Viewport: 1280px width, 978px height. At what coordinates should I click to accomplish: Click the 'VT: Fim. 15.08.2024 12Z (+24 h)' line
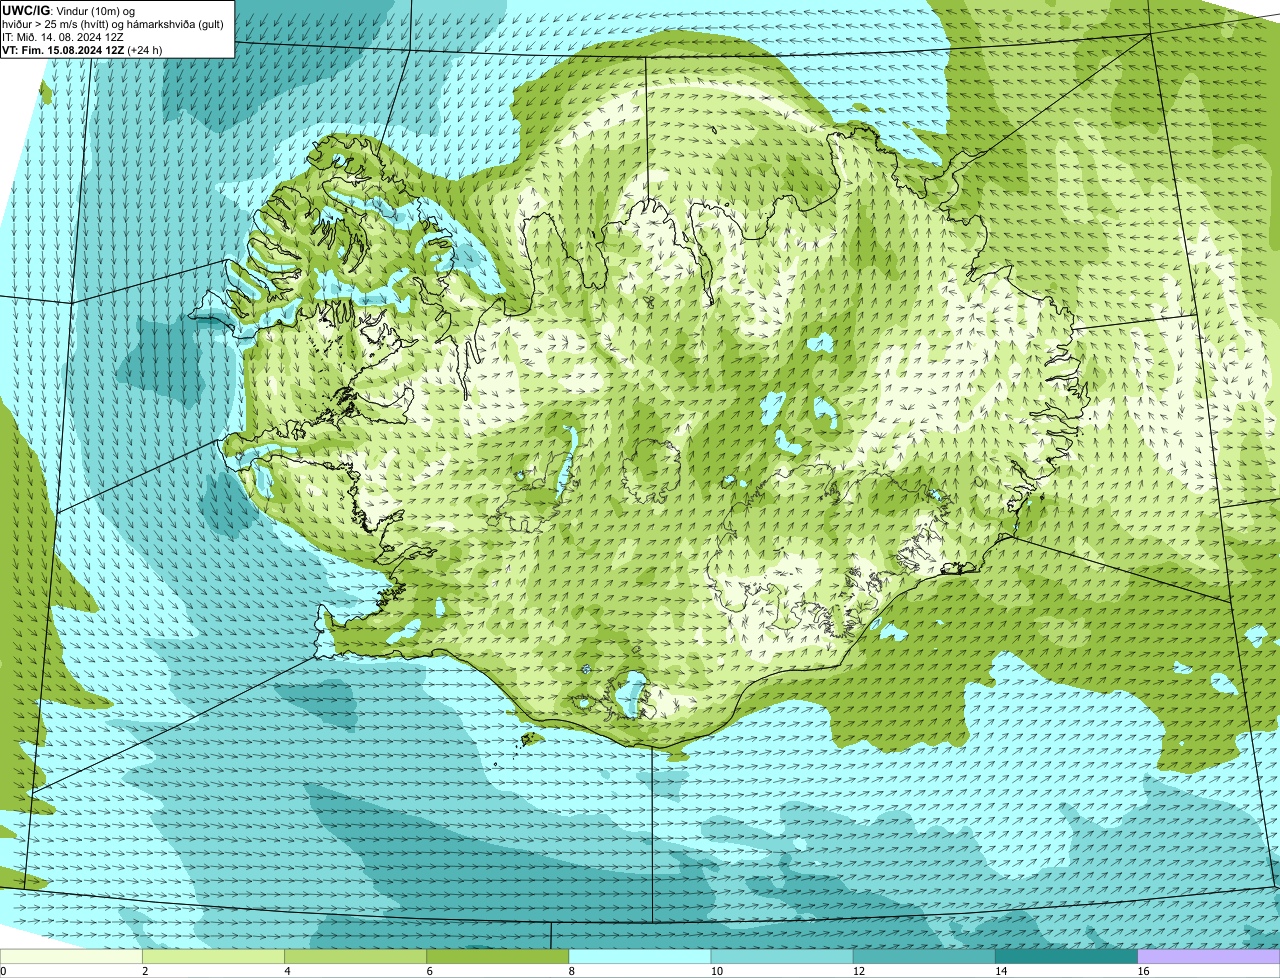(x=82, y=49)
